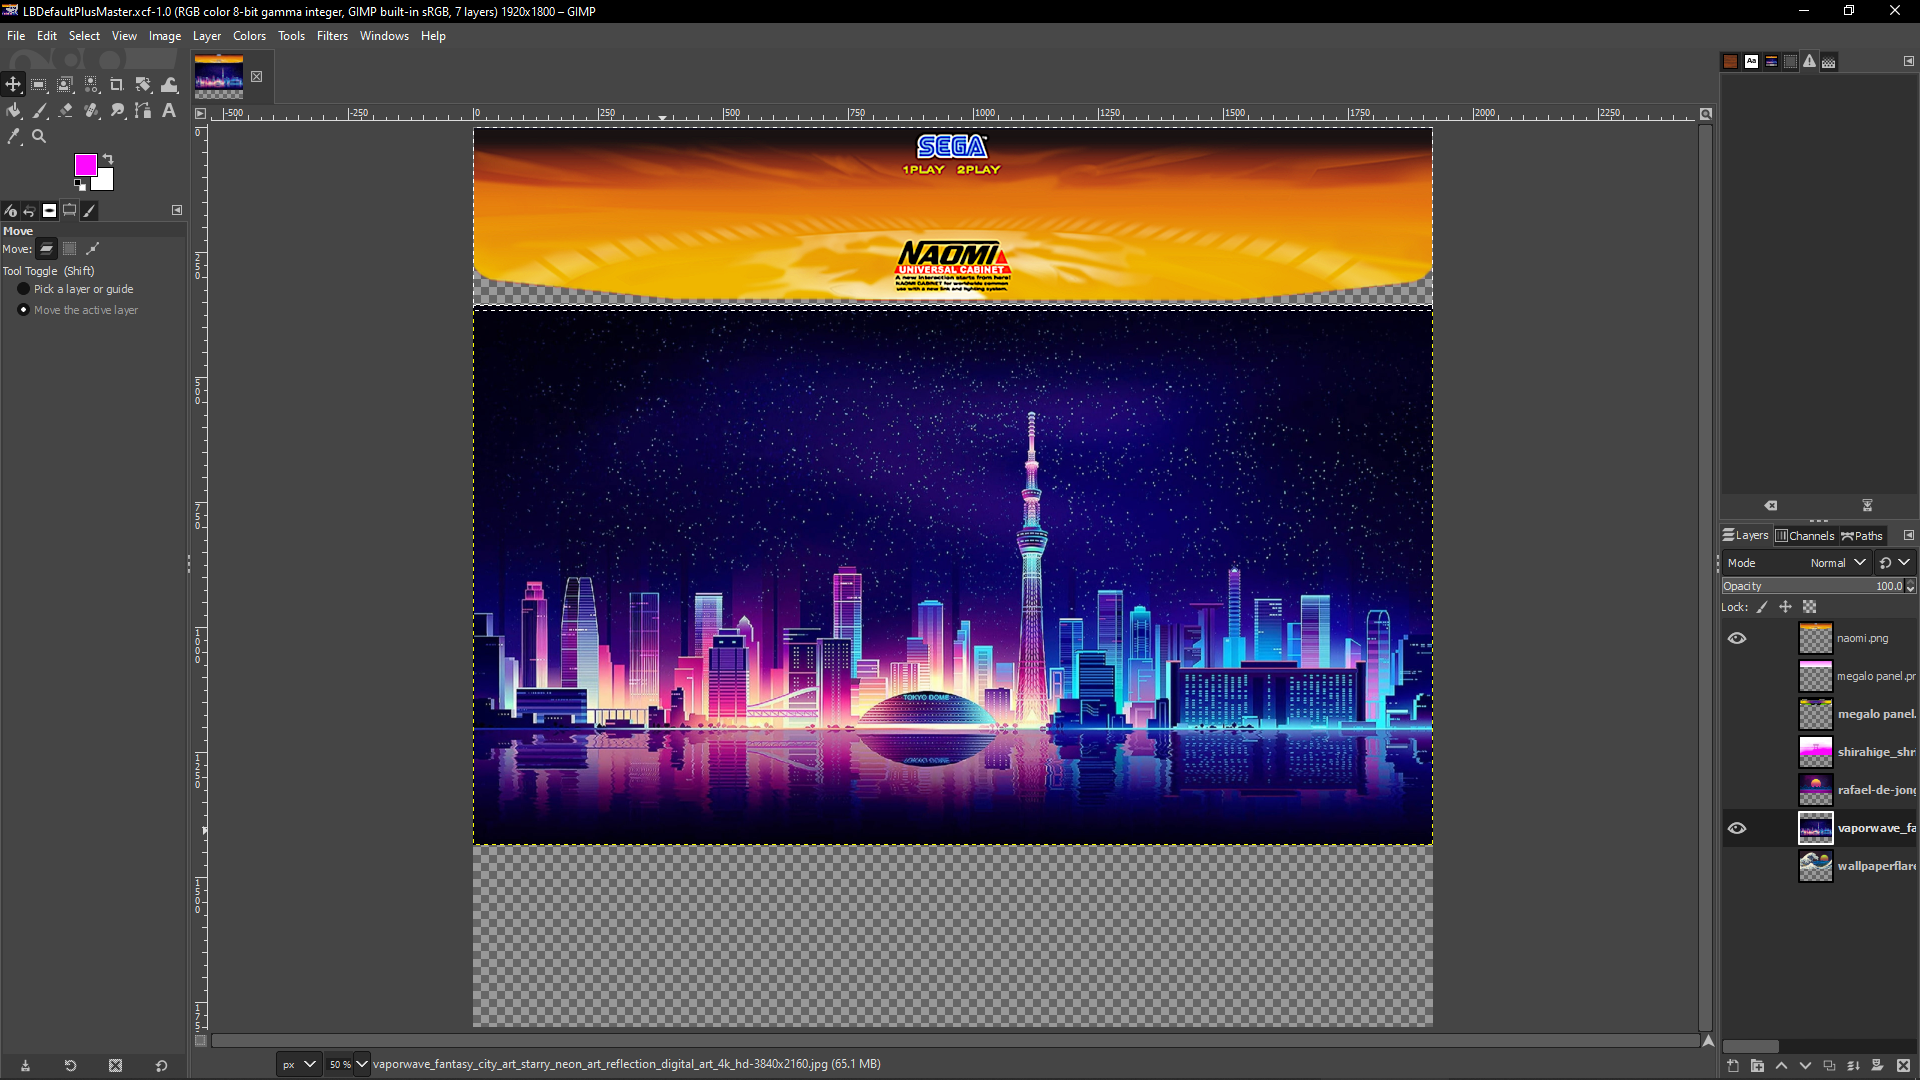Image resolution: width=1920 pixels, height=1080 pixels.
Task: Switch to the Channels tab
Action: (x=1805, y=536)
